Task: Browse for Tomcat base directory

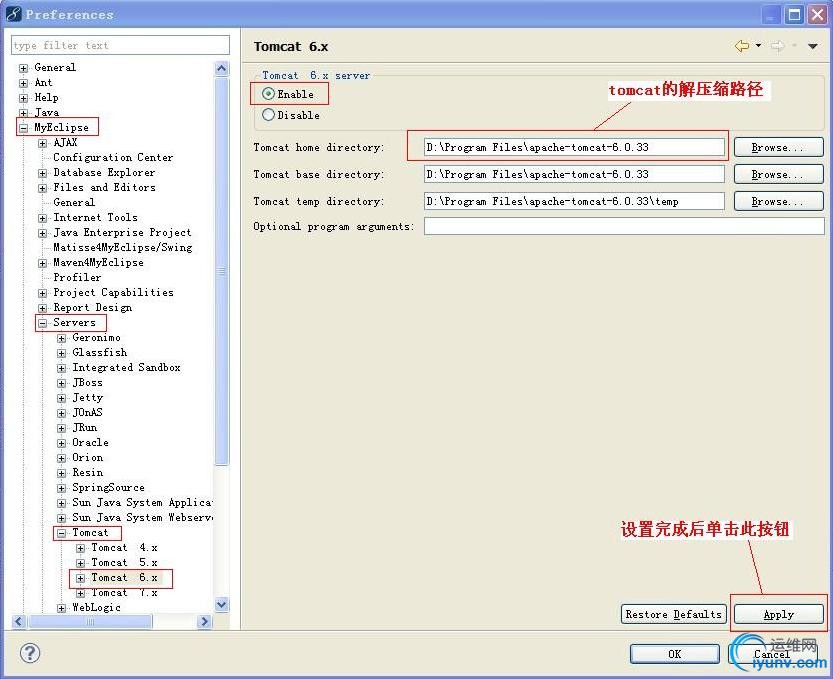Action: [x=778, y=174]
